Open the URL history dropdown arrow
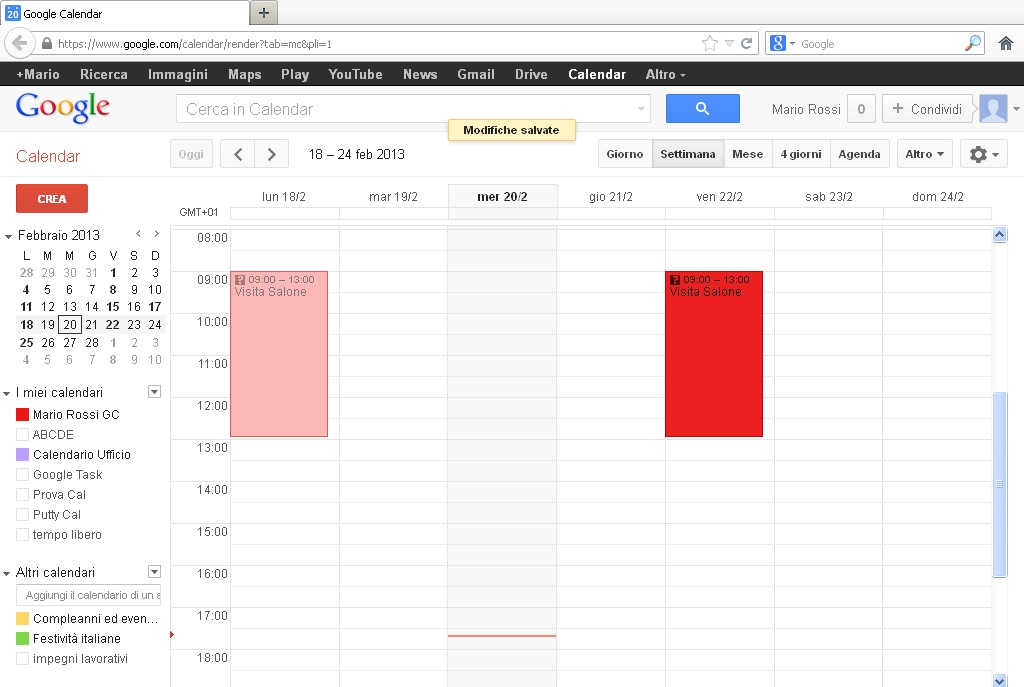 [x=729, y=44]
